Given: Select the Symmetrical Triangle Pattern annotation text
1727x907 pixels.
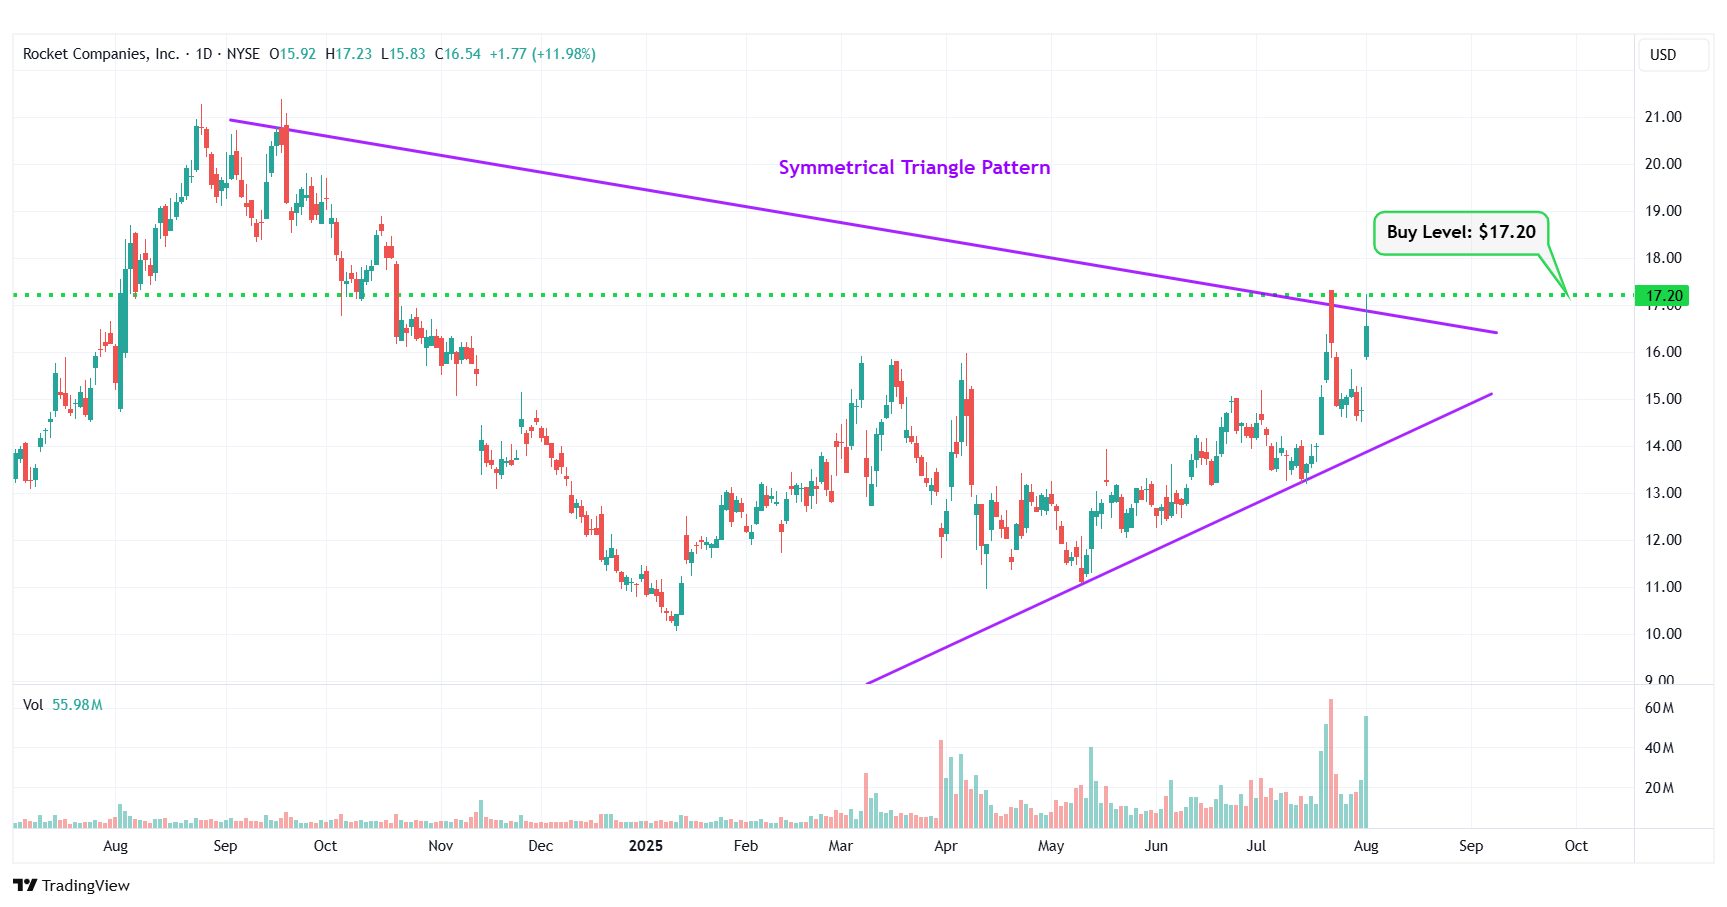Looking at the screenshot, I should 914,167.
